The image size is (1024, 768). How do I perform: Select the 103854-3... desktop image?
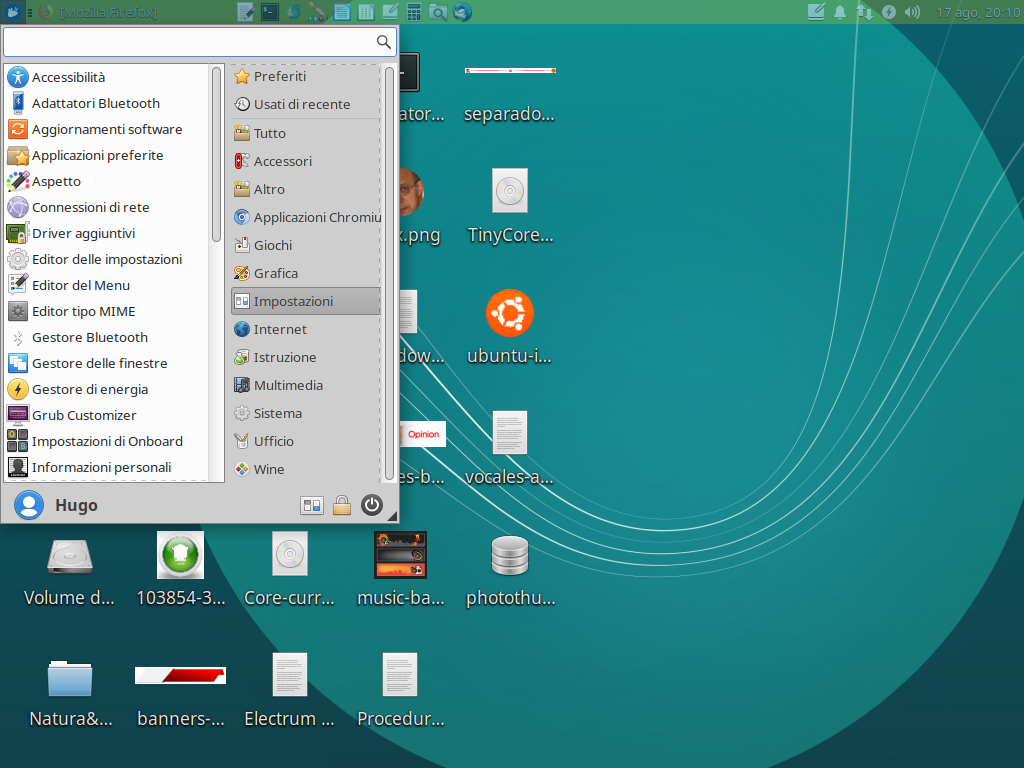click(x=180, y=569)
